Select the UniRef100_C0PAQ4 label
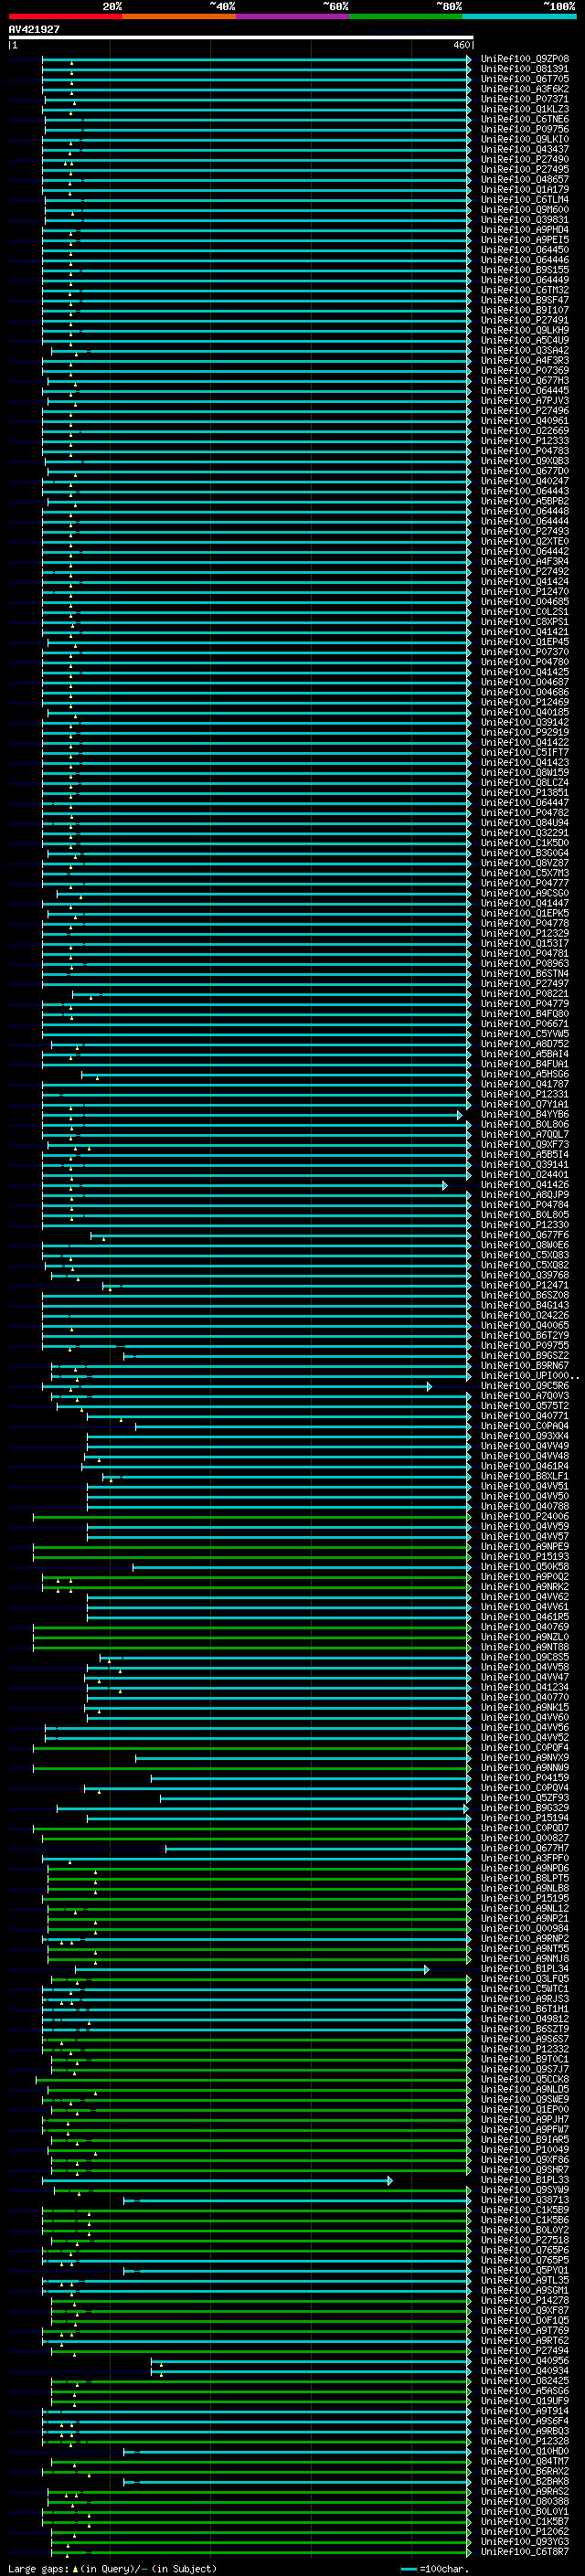585x2576 pixels. click(525, 1426)
